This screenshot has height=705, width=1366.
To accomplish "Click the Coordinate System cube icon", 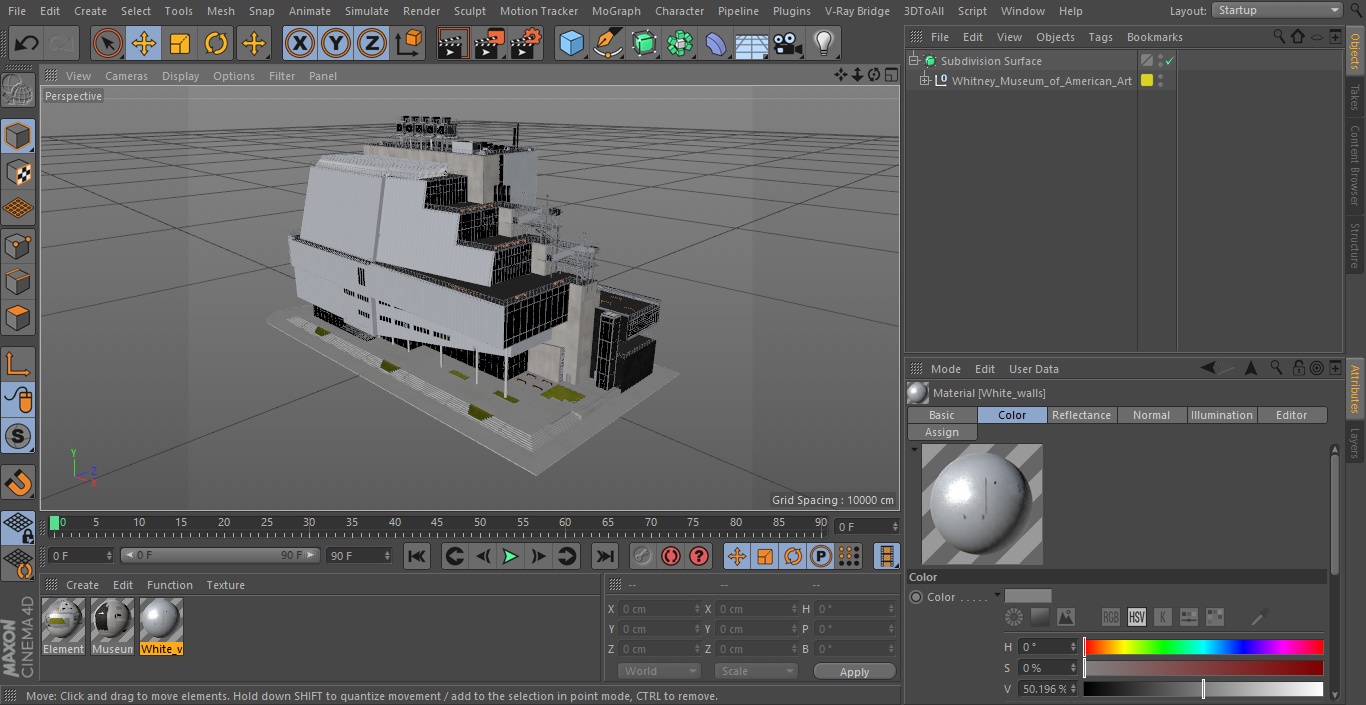I will 409,43.
